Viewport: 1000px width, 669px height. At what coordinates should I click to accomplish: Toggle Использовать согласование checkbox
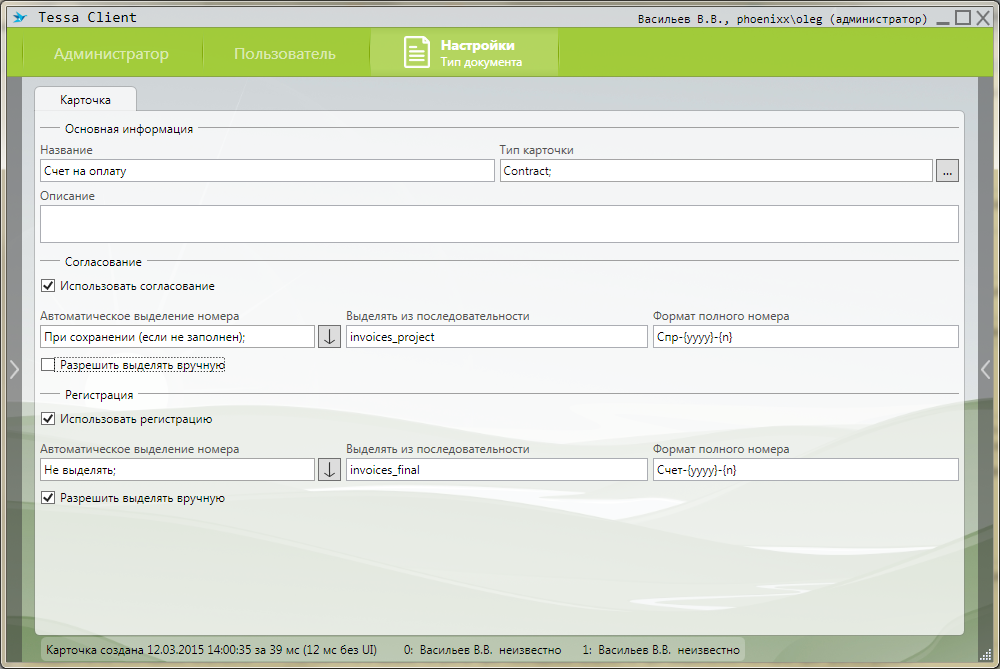[48, 286]
